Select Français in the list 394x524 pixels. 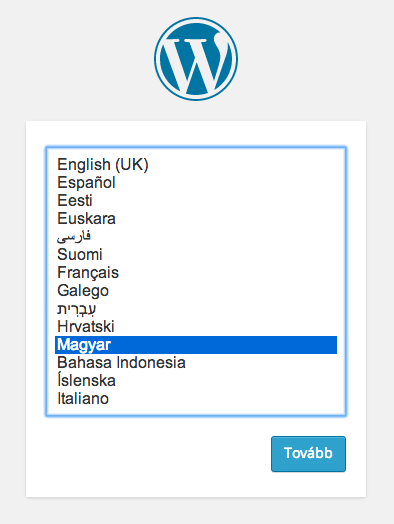(88, 273)
